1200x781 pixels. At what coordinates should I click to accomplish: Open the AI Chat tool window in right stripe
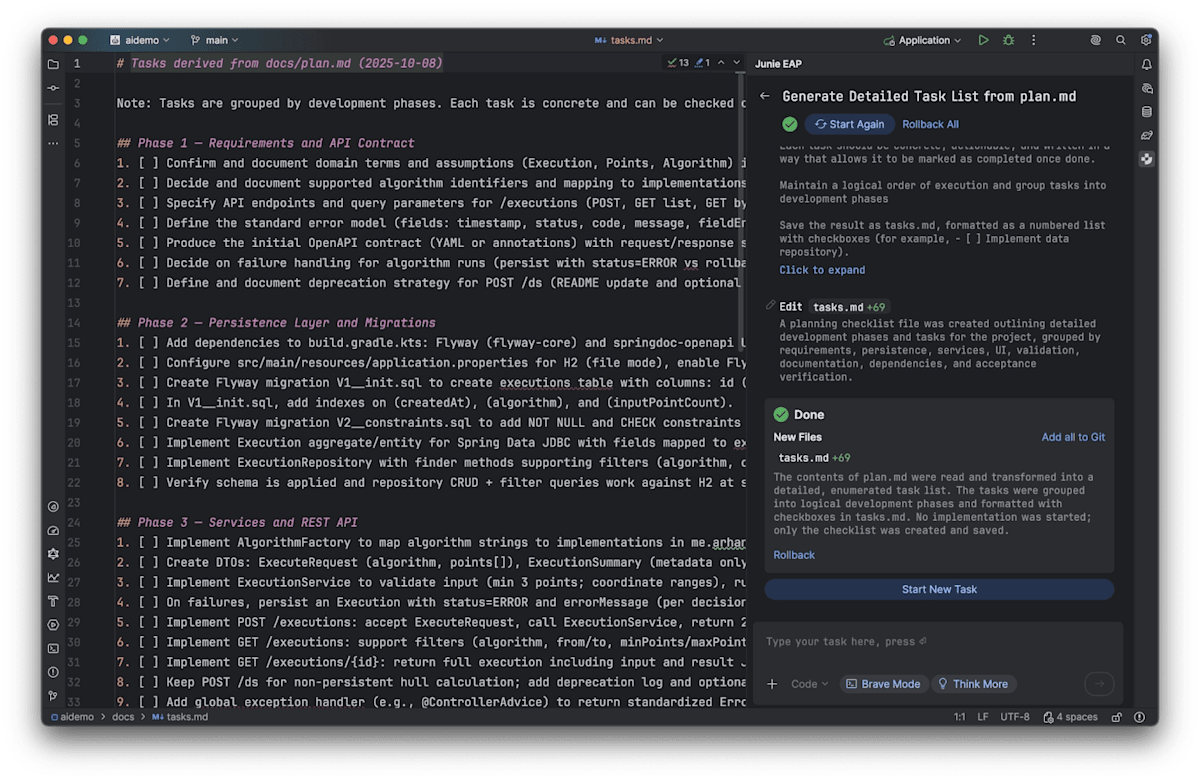tap(1147, 88)
